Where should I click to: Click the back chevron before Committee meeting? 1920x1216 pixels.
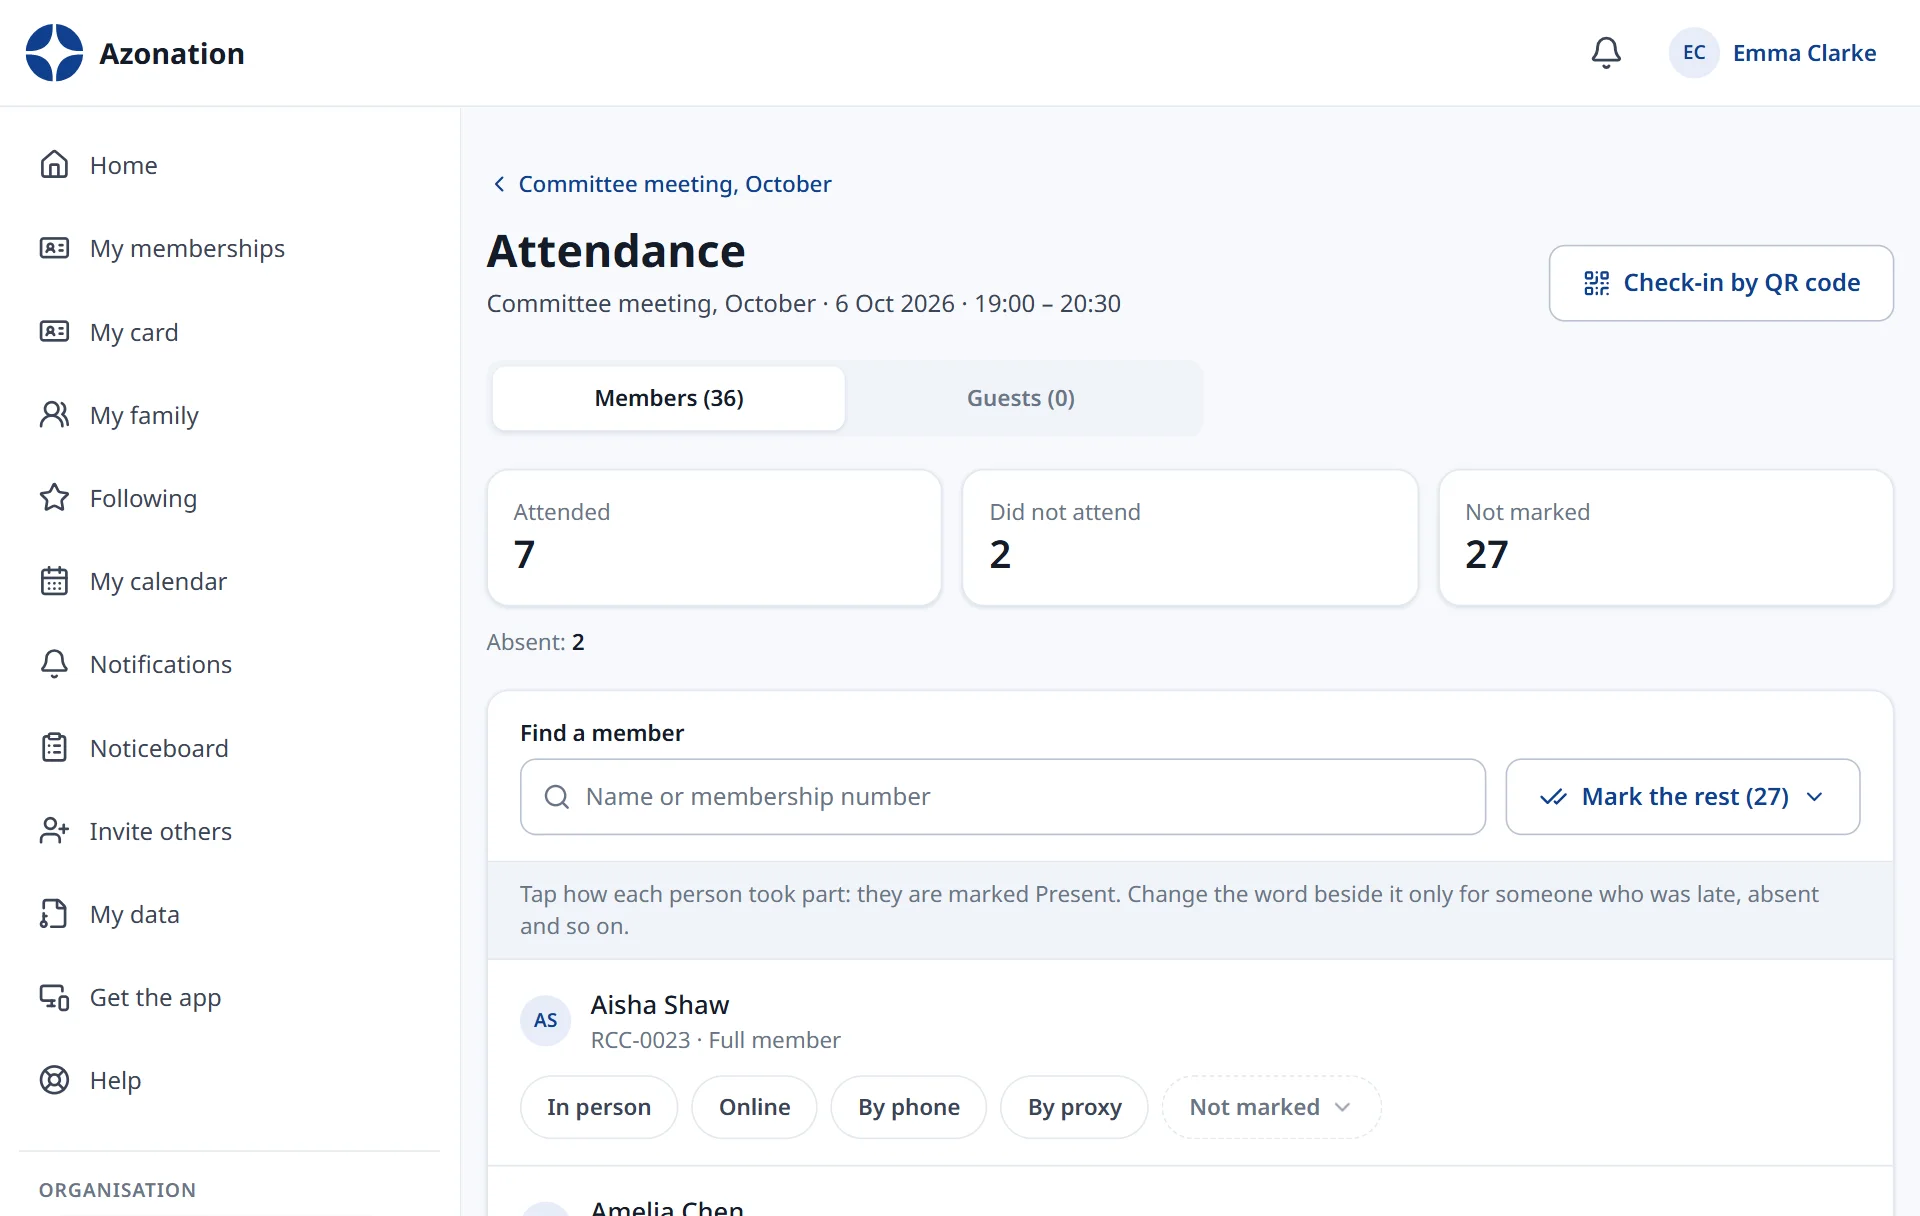pyautogui.click(x=499, y=184)
